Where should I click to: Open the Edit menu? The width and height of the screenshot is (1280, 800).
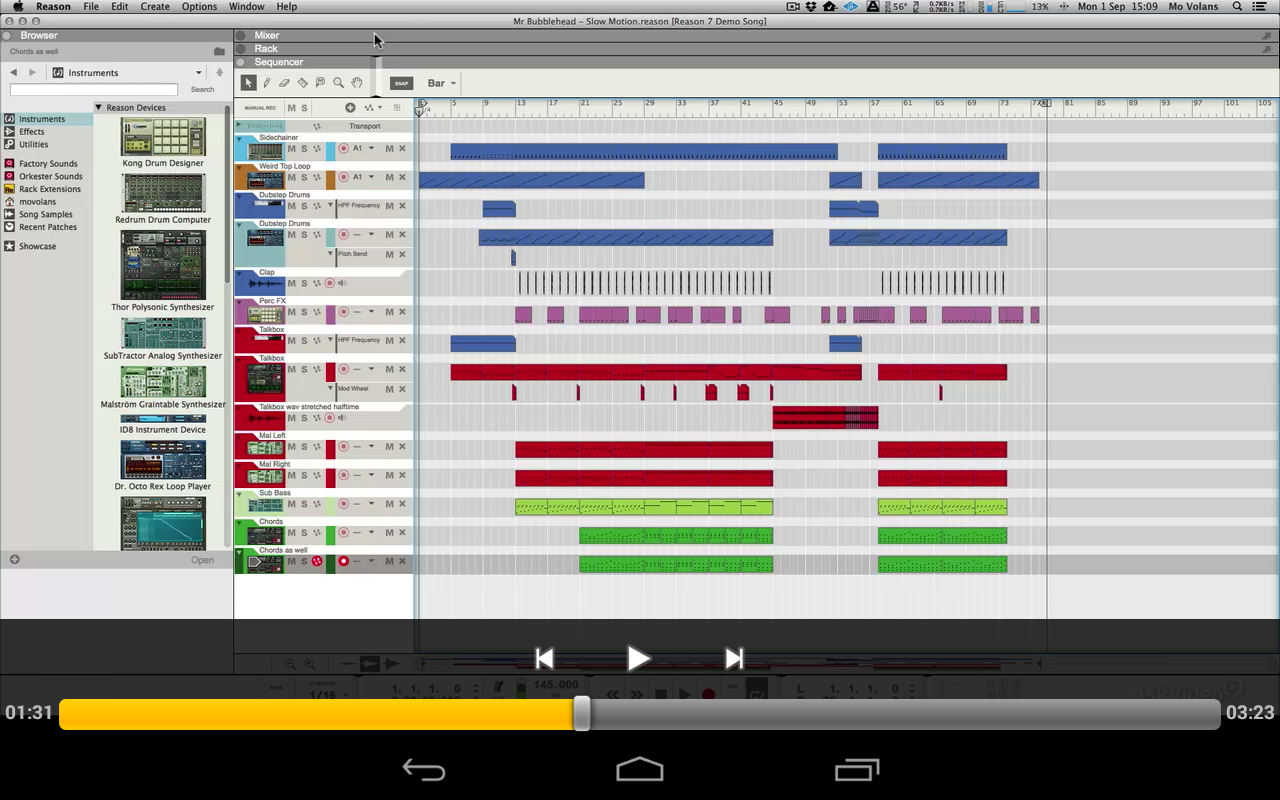(x=119, y=6)
